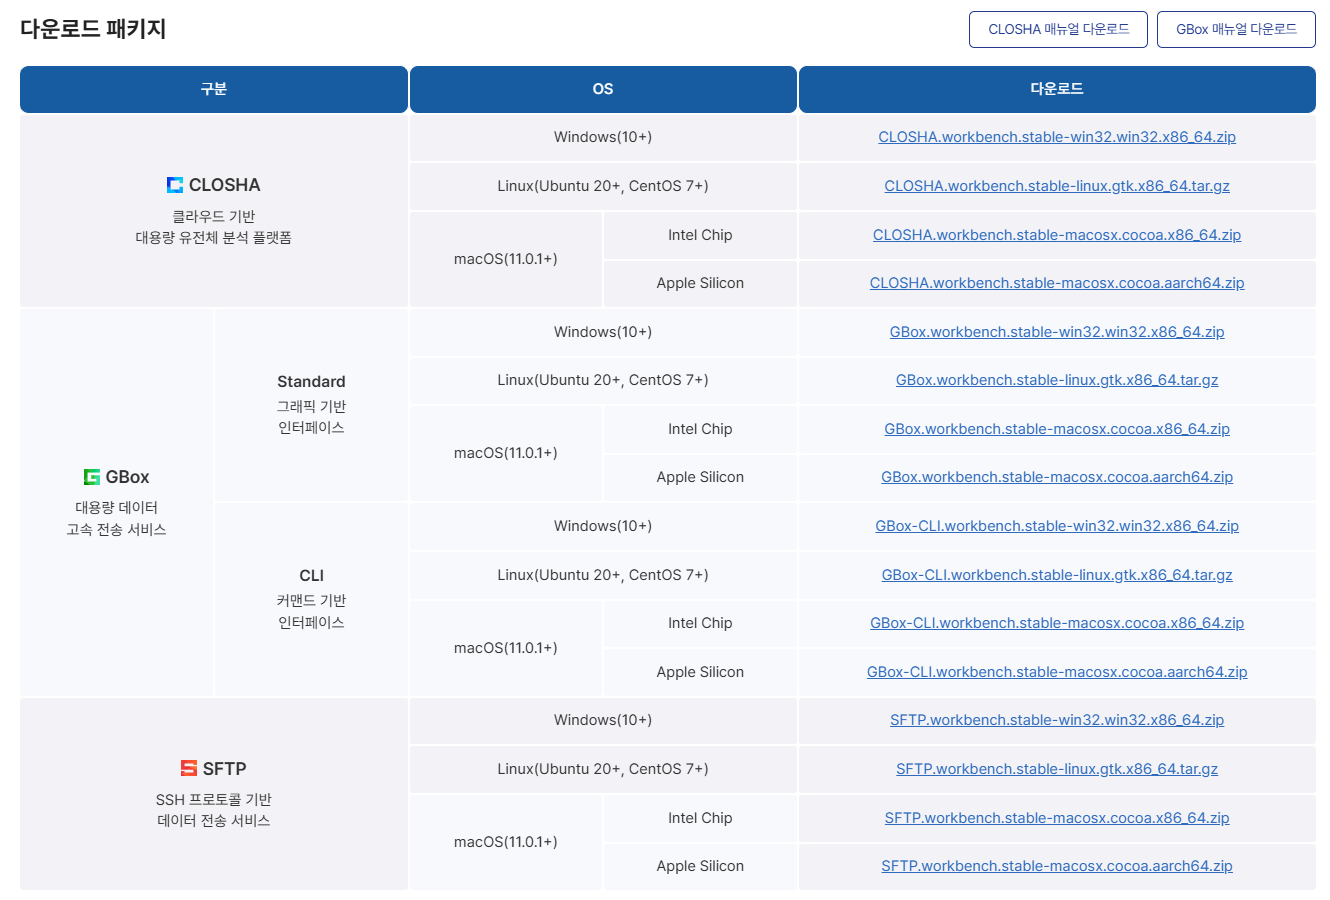Download CLOSHA macOS aarch64 zip
Screen dimensions: 1330x900
pyautogui.click(x=1056, y=283)
